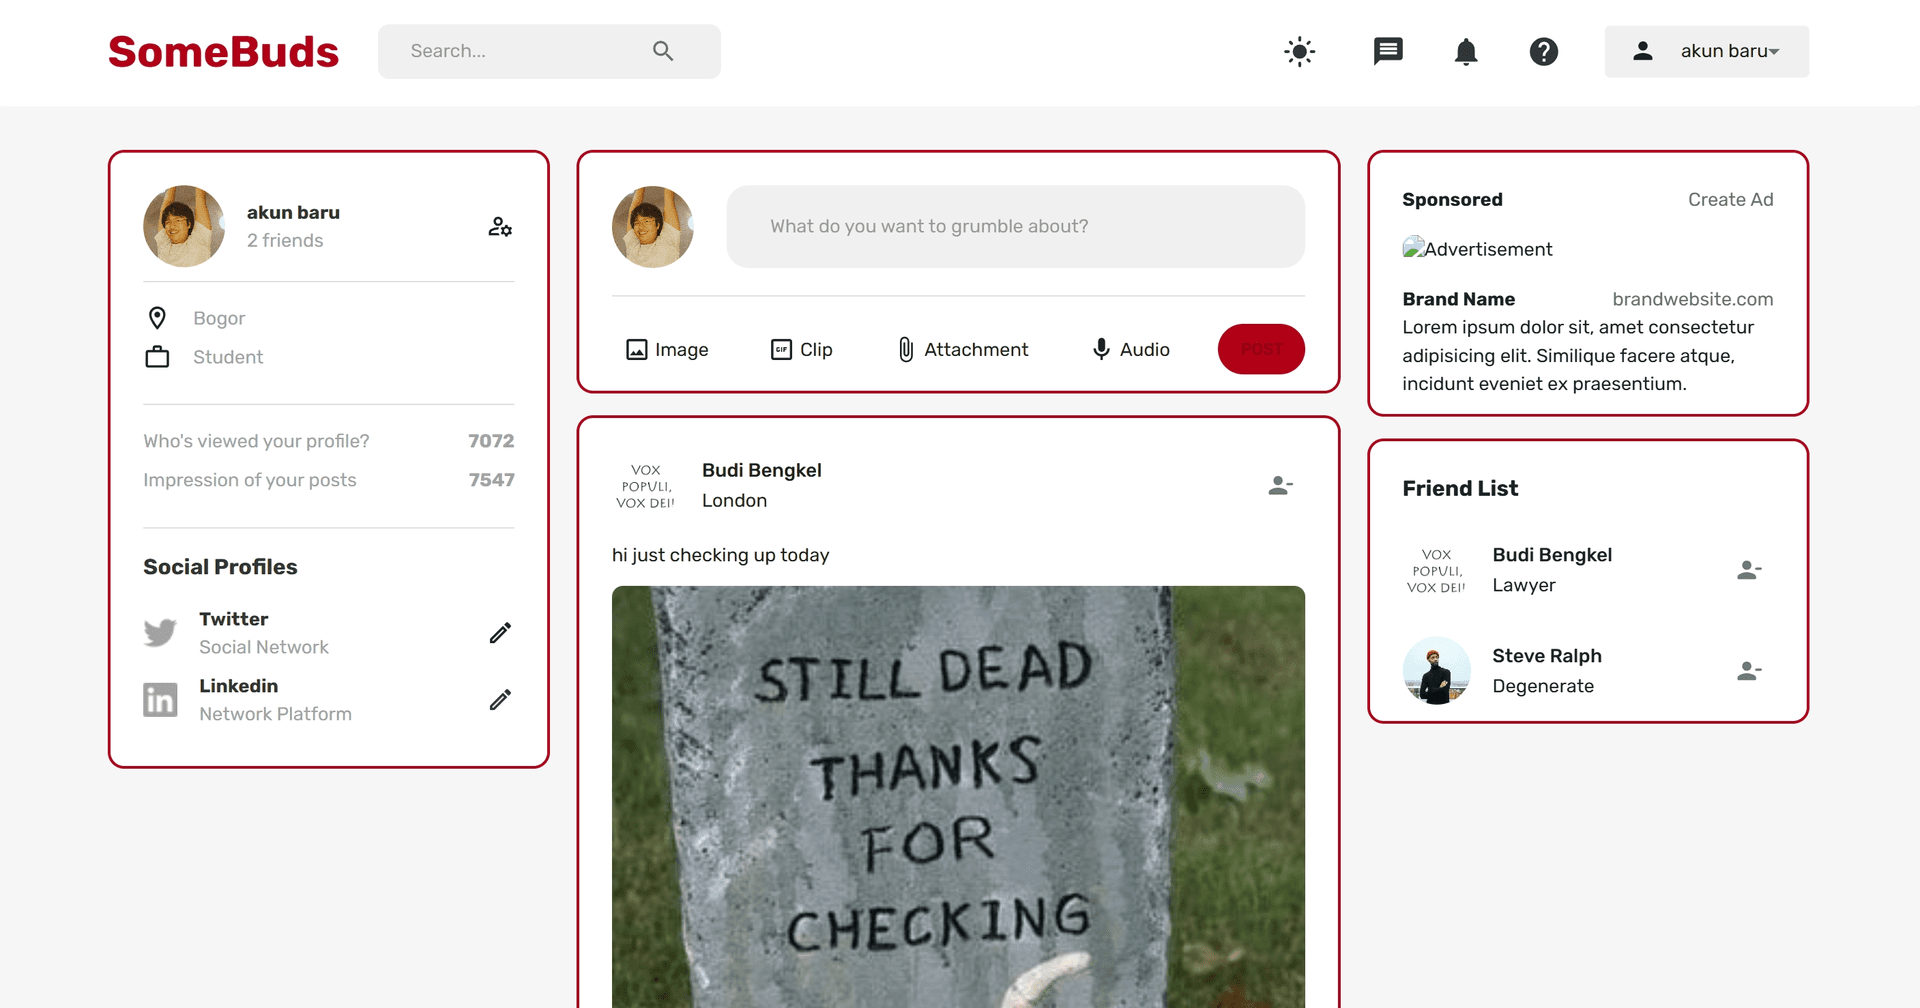Click the Linkedin logo icon
This screenshot has width=1920, height=1008.
pos(160,700)
